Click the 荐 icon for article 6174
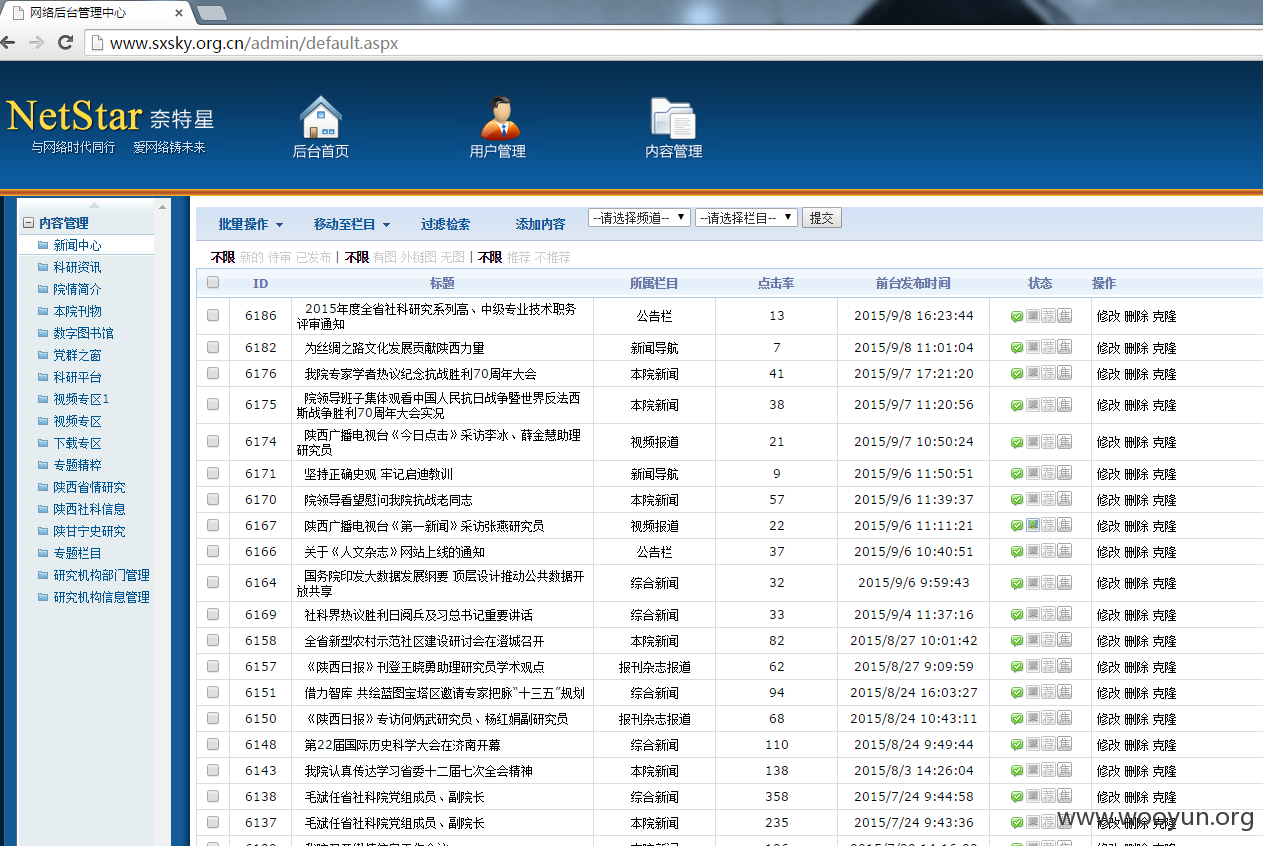Screen dimensions: 1263x846 [x=1048, y=441]
